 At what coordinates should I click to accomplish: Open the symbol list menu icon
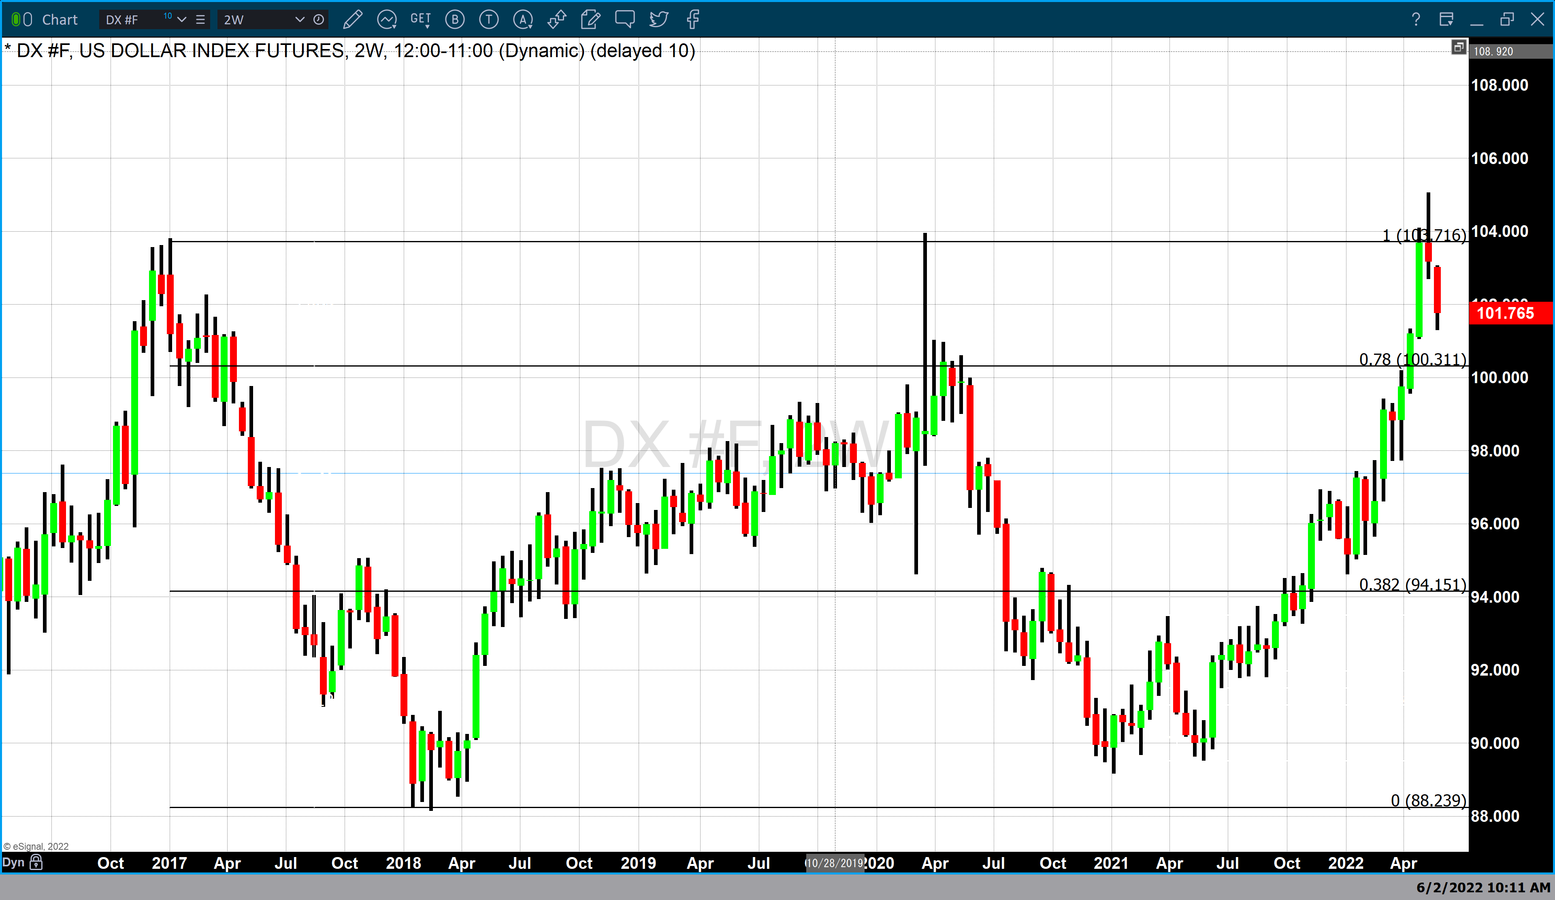(x=201, y=19)
